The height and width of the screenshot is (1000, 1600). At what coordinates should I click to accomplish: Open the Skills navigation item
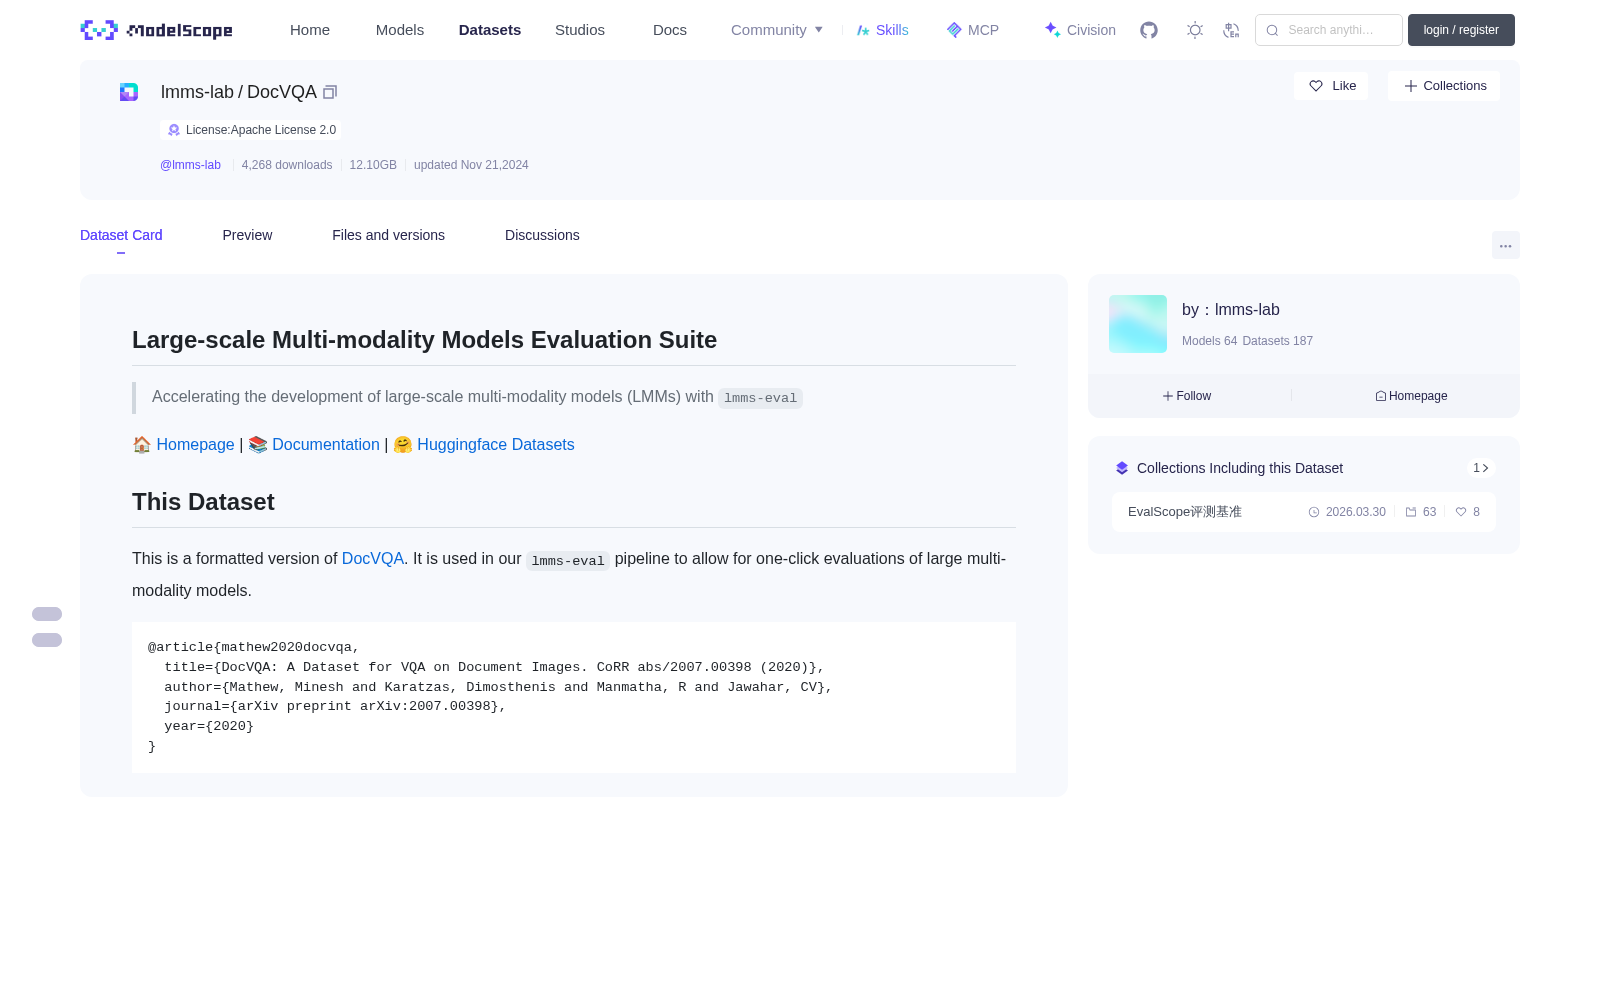tap(882, 30)
